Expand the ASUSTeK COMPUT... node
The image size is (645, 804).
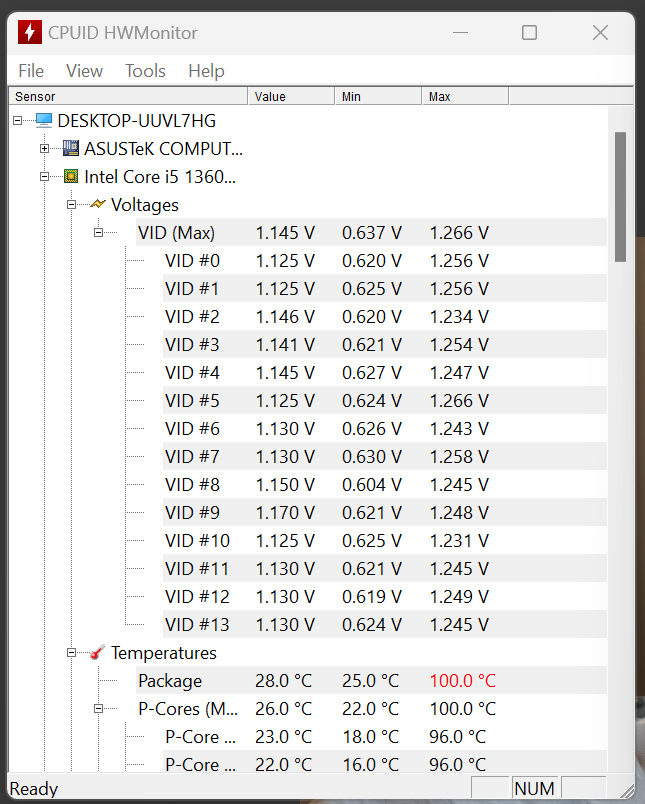(45, 149)
